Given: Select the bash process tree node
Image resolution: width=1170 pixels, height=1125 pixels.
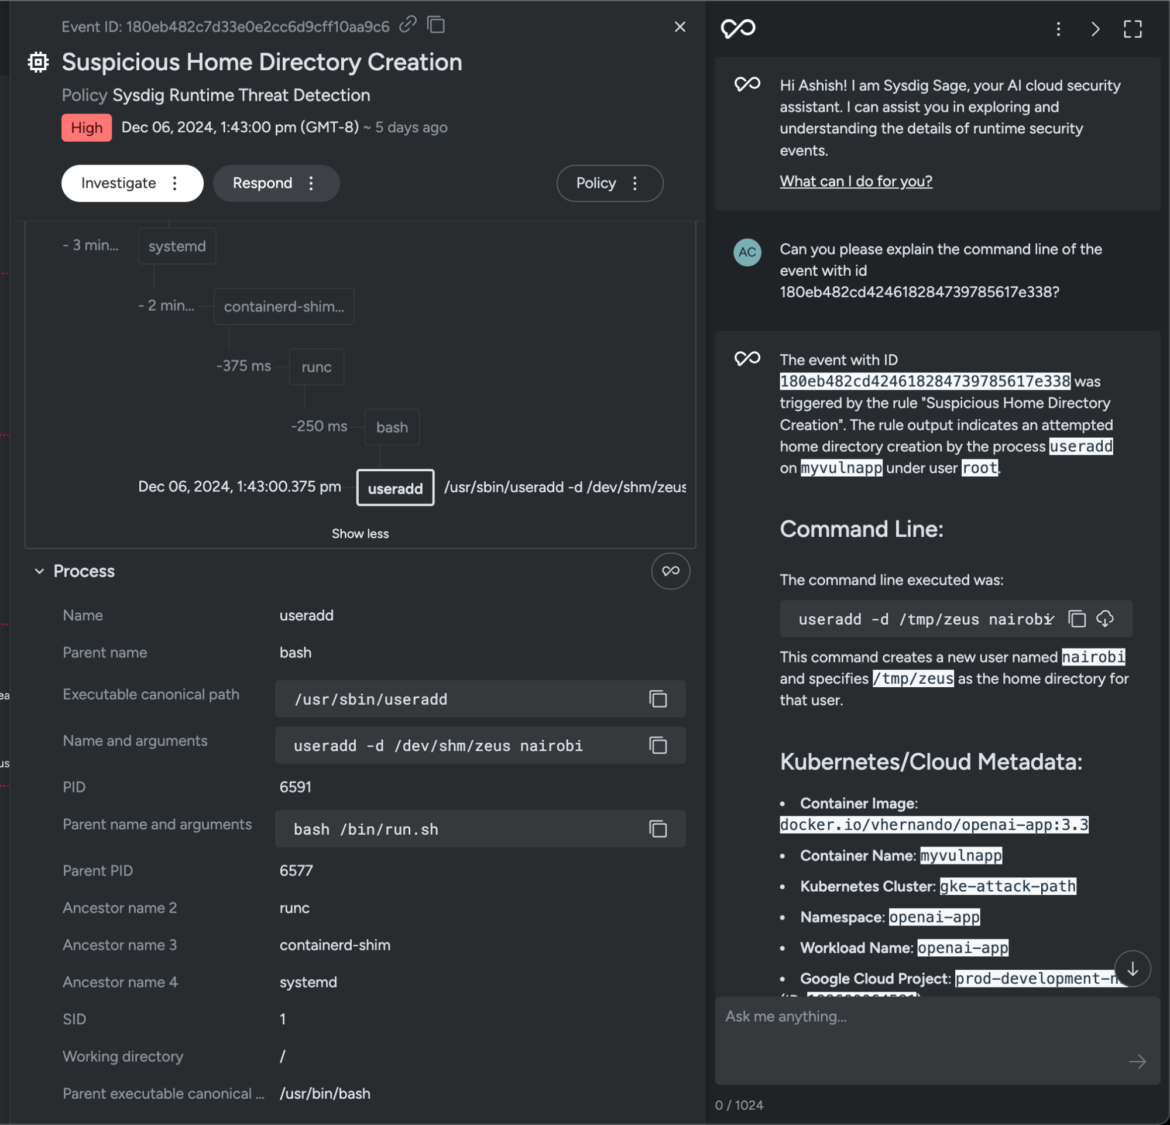Looking at the screenshot, I should pos(392,427).
